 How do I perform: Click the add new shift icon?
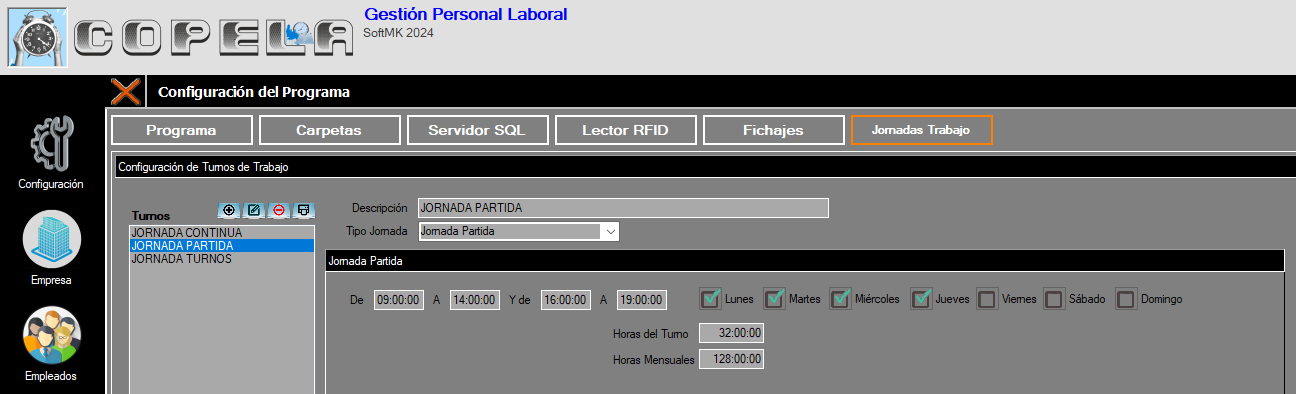point(229,210)
